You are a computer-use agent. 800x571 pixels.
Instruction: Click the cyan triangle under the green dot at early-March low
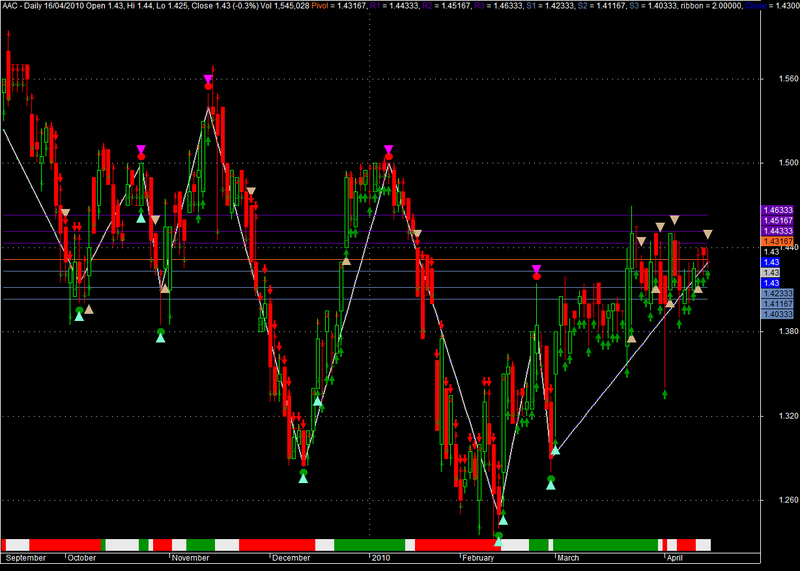[x=551, y=485]
